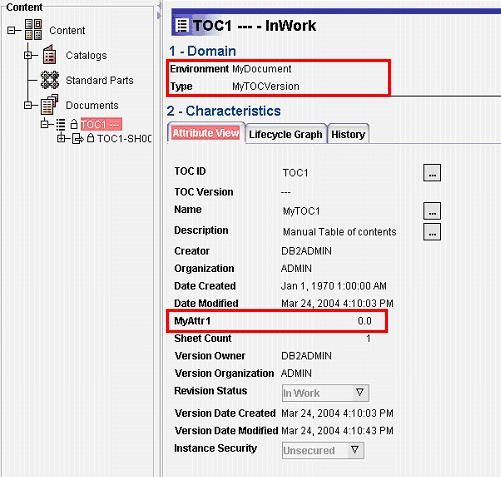This screenshot has width=501, height=477.
Task: Click the Standard Parts gear icon
Action: tap(50, 80)
